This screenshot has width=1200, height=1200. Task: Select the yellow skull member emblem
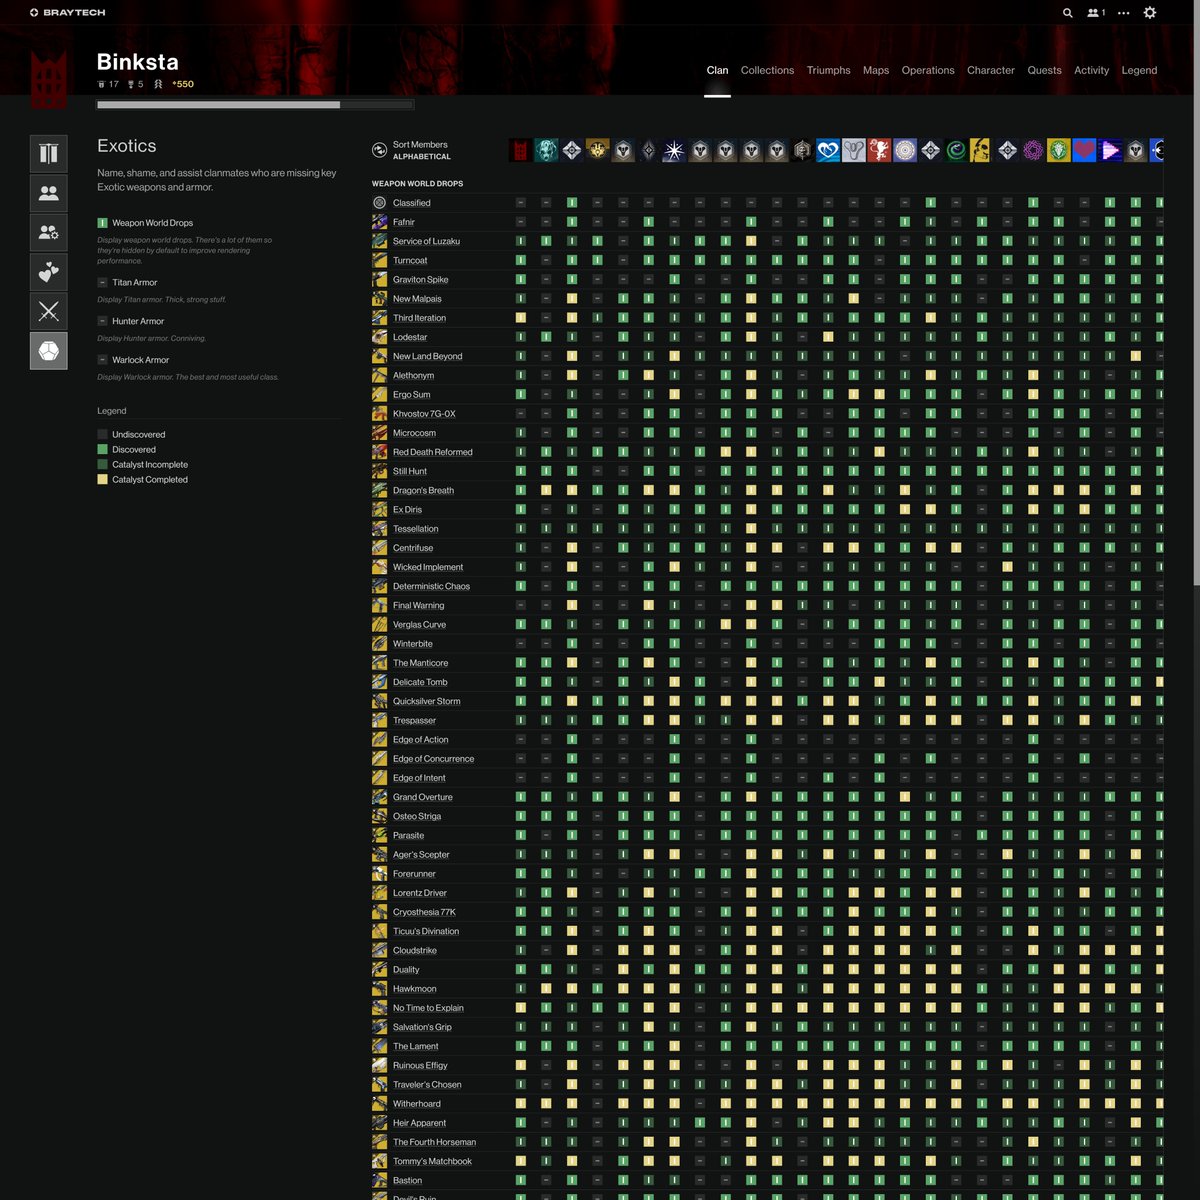point(981,150)
